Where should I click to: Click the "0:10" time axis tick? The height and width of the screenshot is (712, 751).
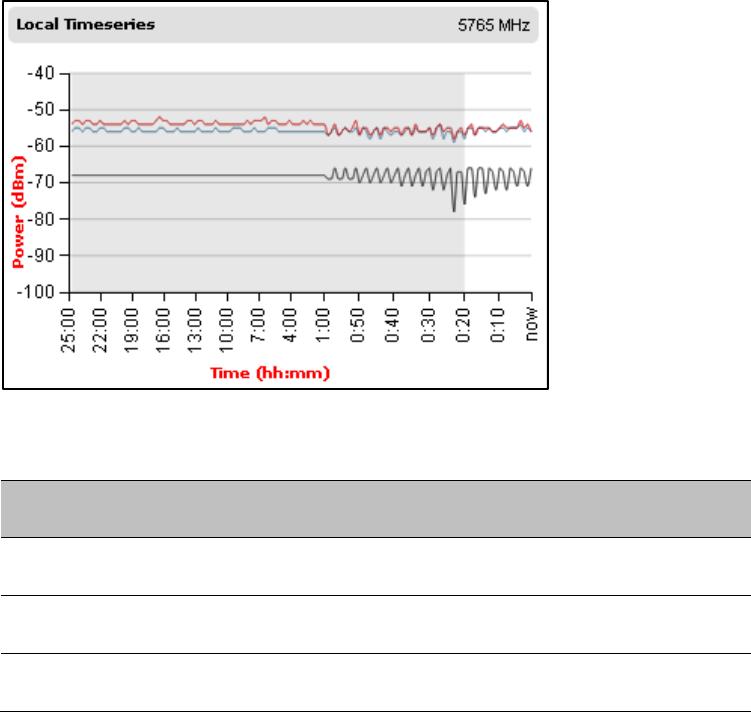click(498, 326)
